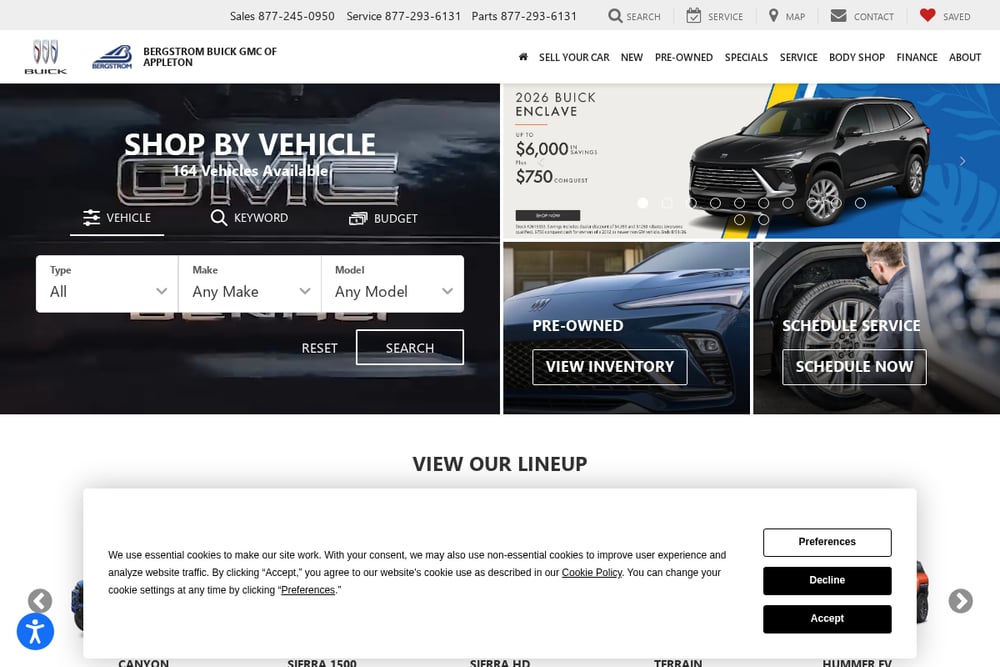Click the Search button under filters
Image resolution: width=1000 pixels, height=667 pixels.
pyautogui.click(x=409, y=348)
